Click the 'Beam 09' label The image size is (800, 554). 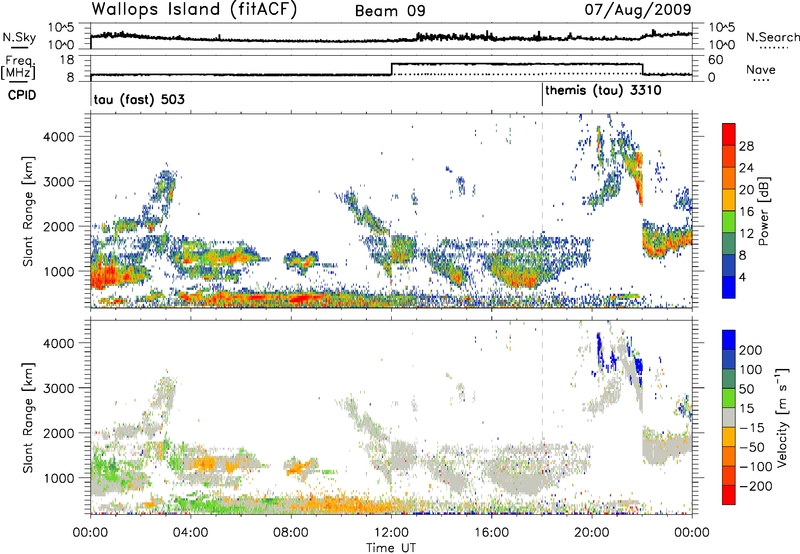(x=390, y=11)
